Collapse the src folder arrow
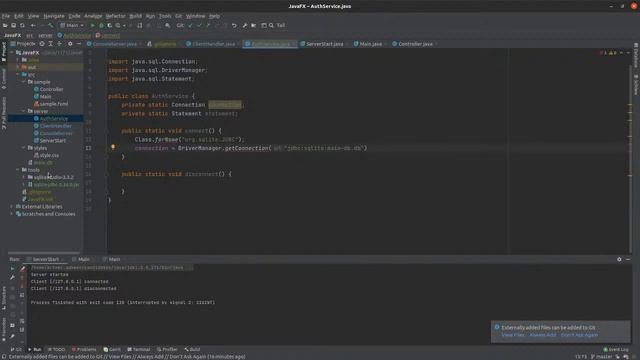The width and height of the screenshot is (640, 360). point(18,75)
